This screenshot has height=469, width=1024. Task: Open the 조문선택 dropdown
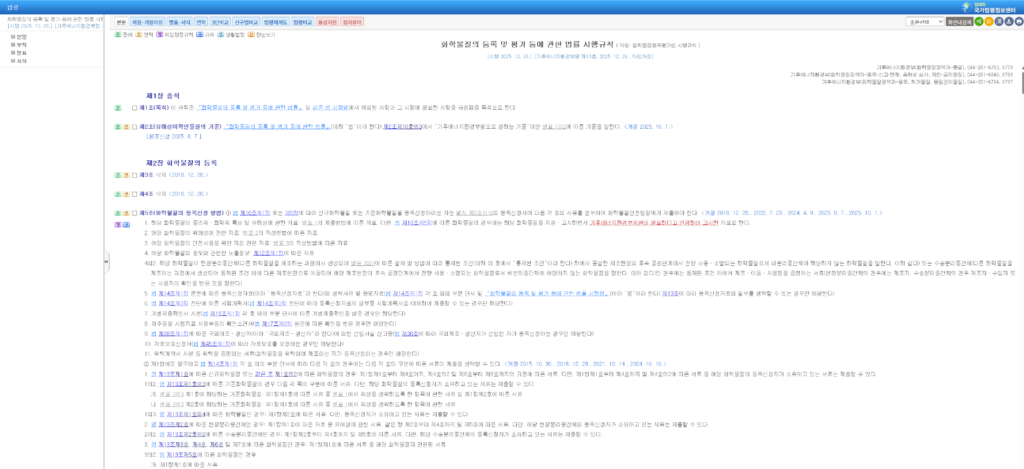[925, 22]
